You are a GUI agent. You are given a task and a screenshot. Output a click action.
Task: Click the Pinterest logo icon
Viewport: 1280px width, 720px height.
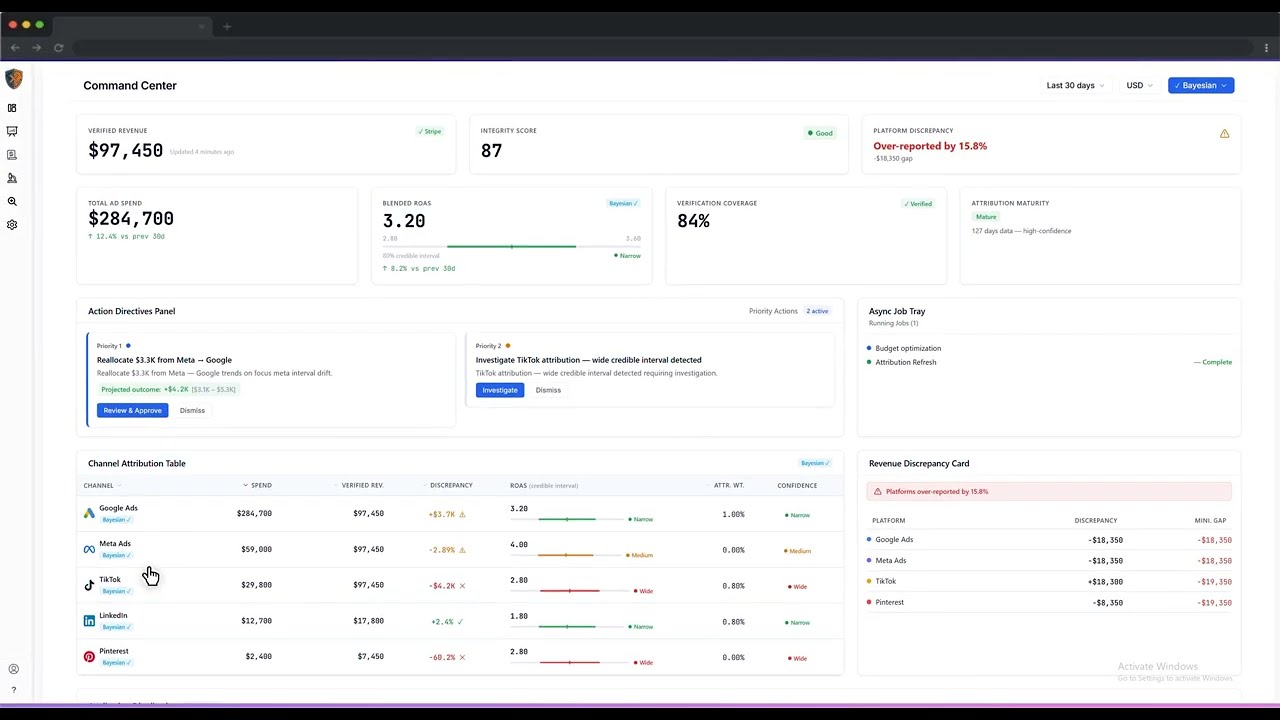coord(89,657)
